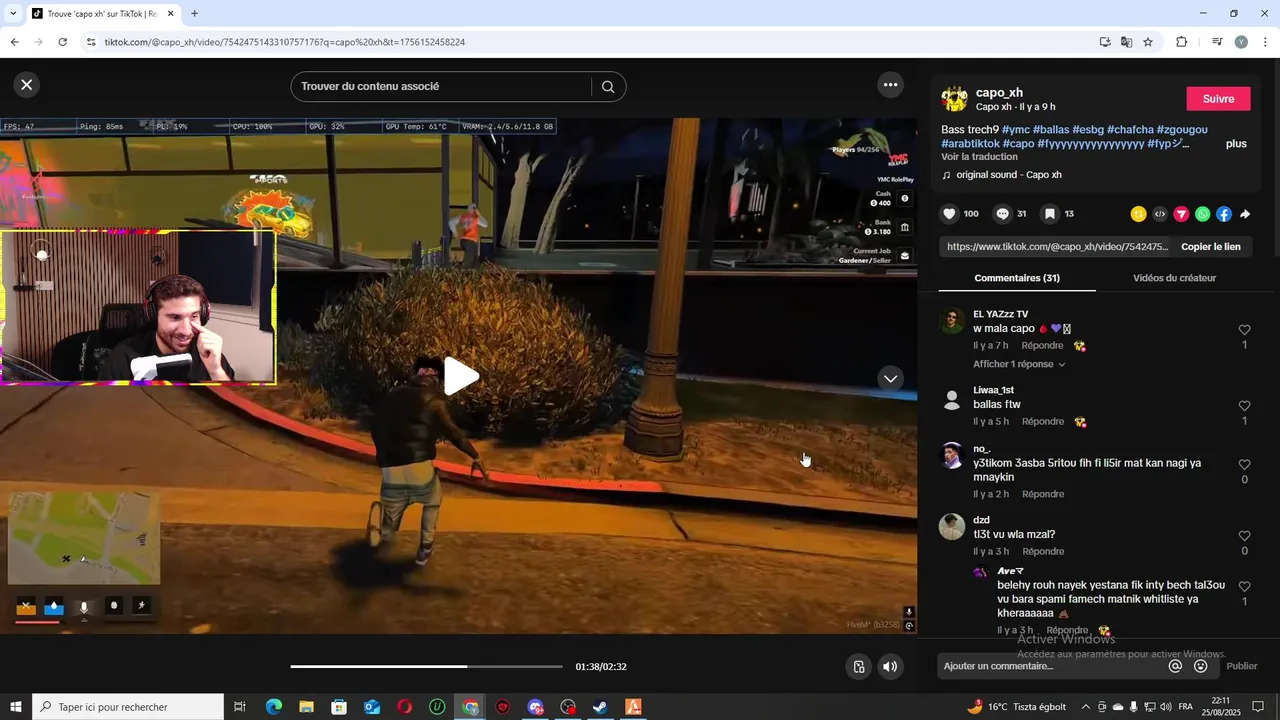Expand Afficher 1 réponse replies
The height and width of the screenshot is (720, 1280).
[1019, 365]
